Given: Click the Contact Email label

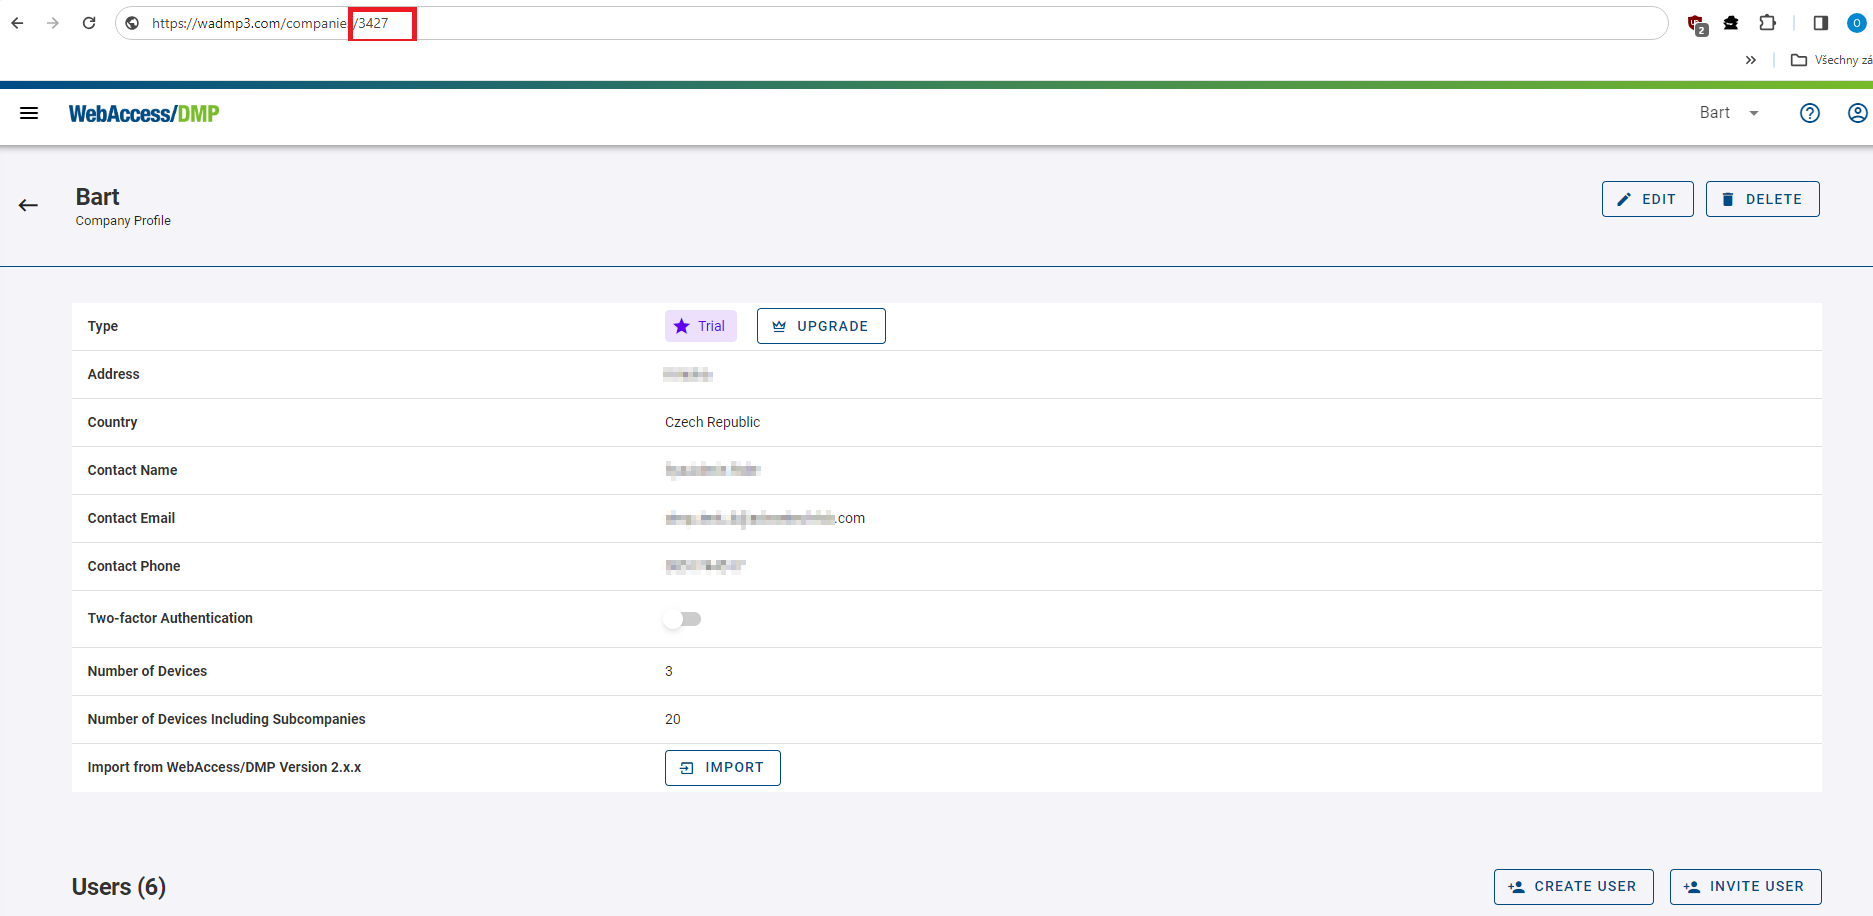Looking at the screenshot, I should pyautogui.click(x=131, y=518).
